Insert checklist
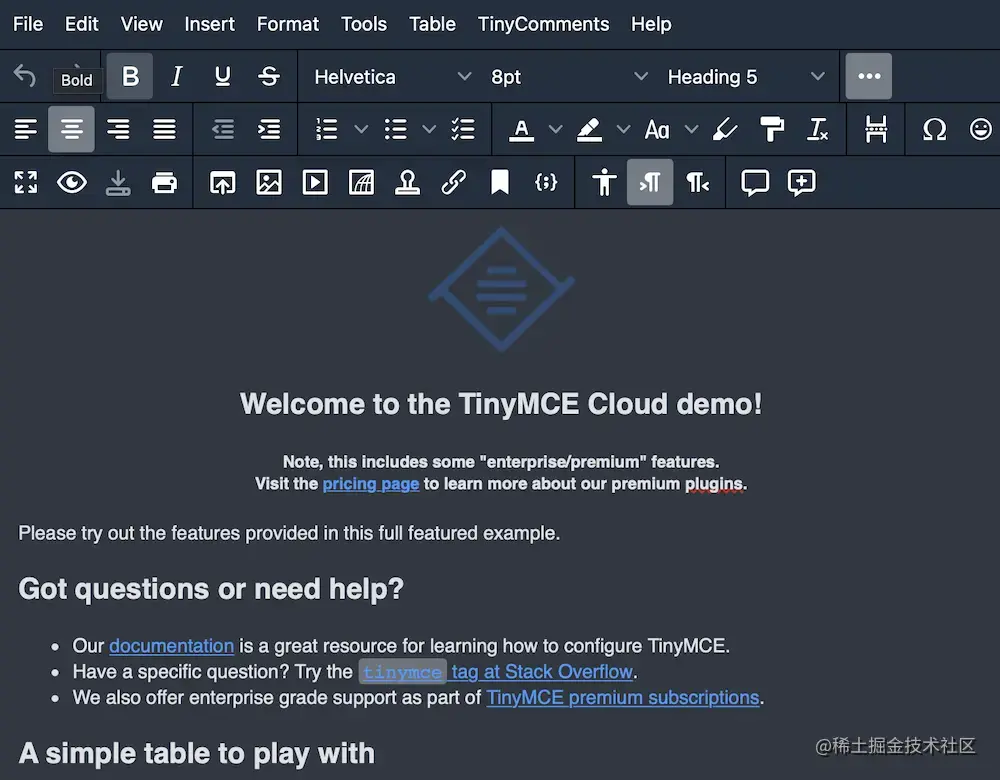The width and height of the screenshot is (1000, 780). pos(463,129)
